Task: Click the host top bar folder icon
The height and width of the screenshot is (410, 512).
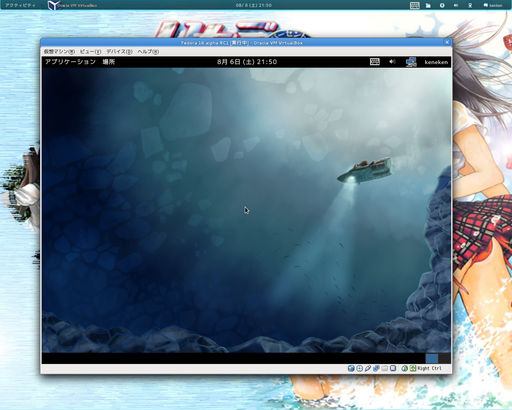Action: click(x=428, y=5)
